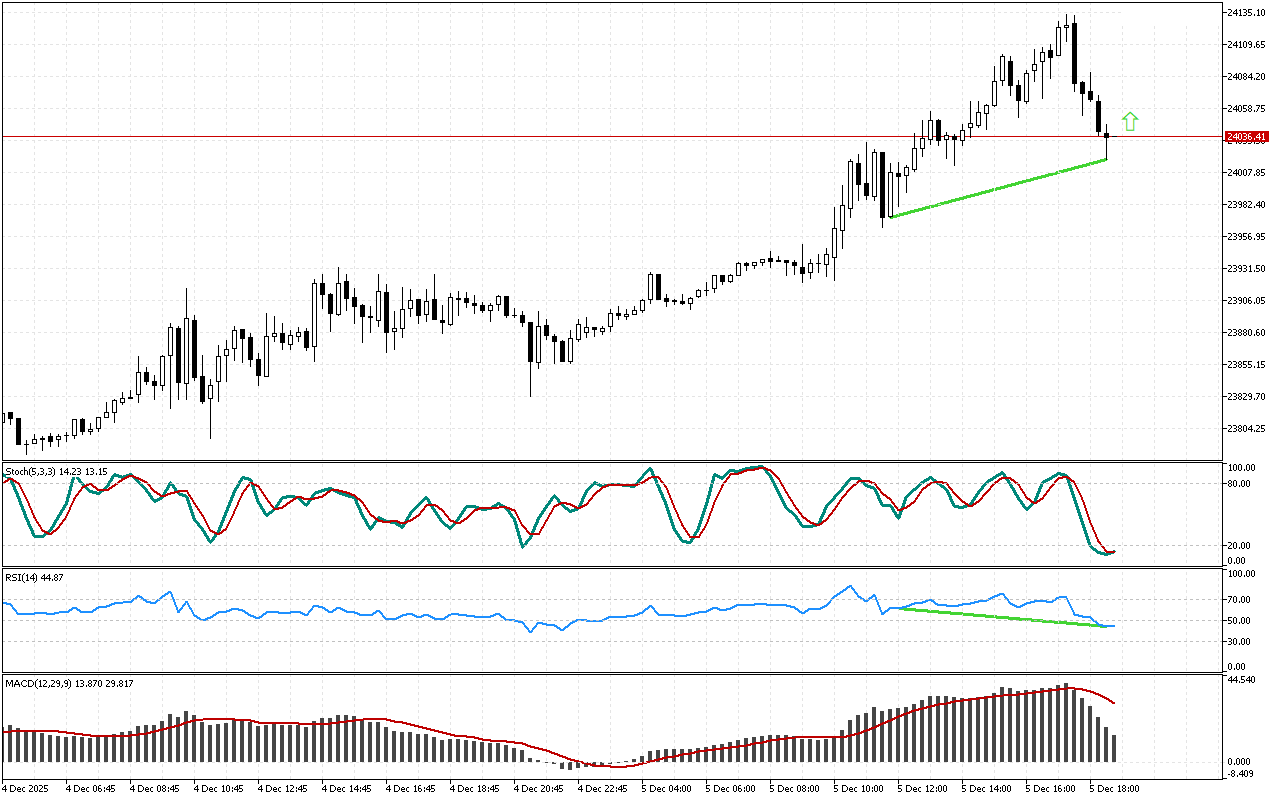Click the 24135.10 price axis label
Image resolution: width=1280 pixels, height=800 pixels.
coord(1246,12)
